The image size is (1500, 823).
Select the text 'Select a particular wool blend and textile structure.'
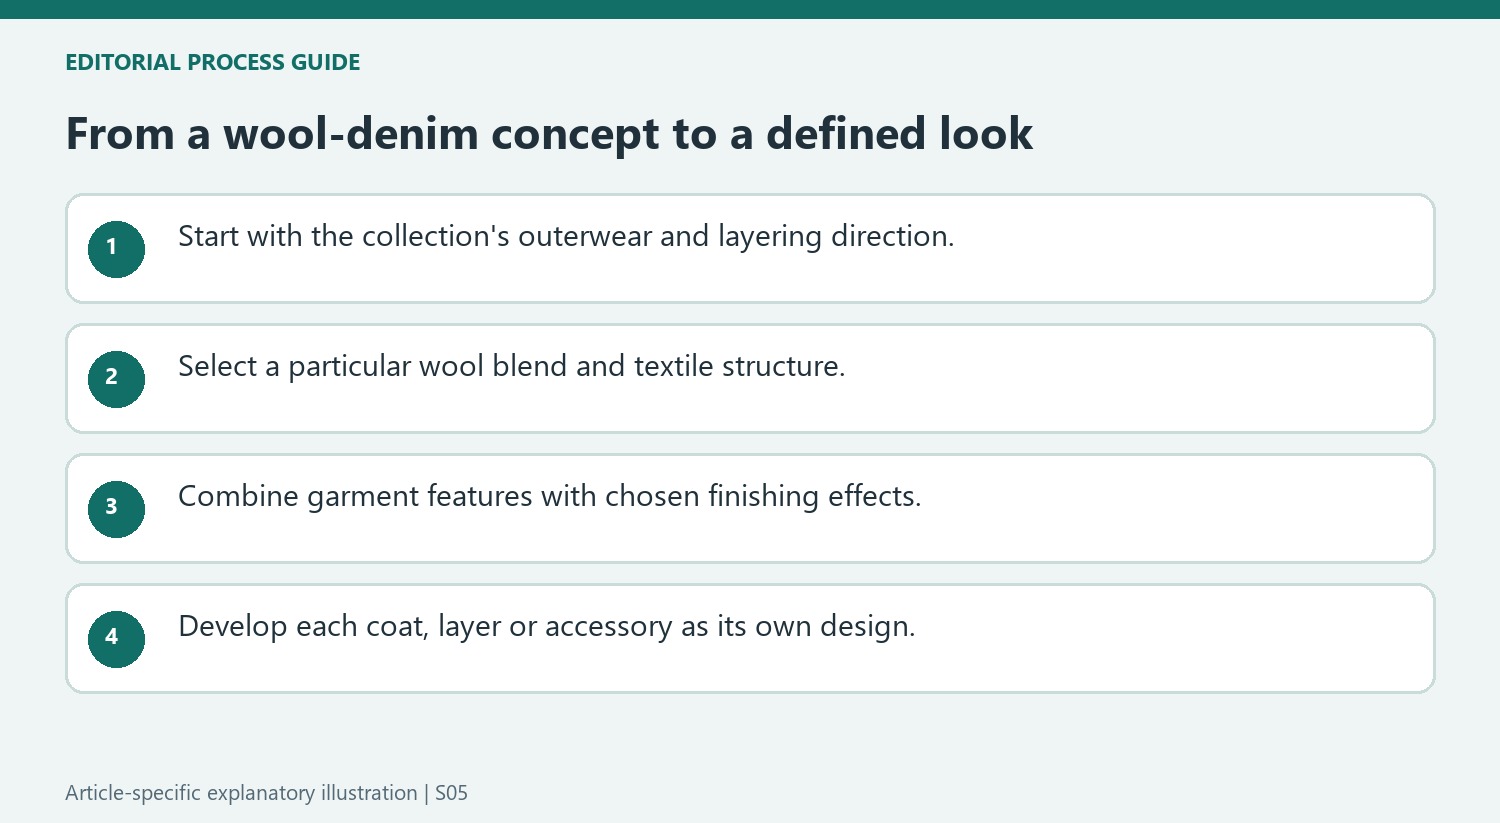(511, 366)
